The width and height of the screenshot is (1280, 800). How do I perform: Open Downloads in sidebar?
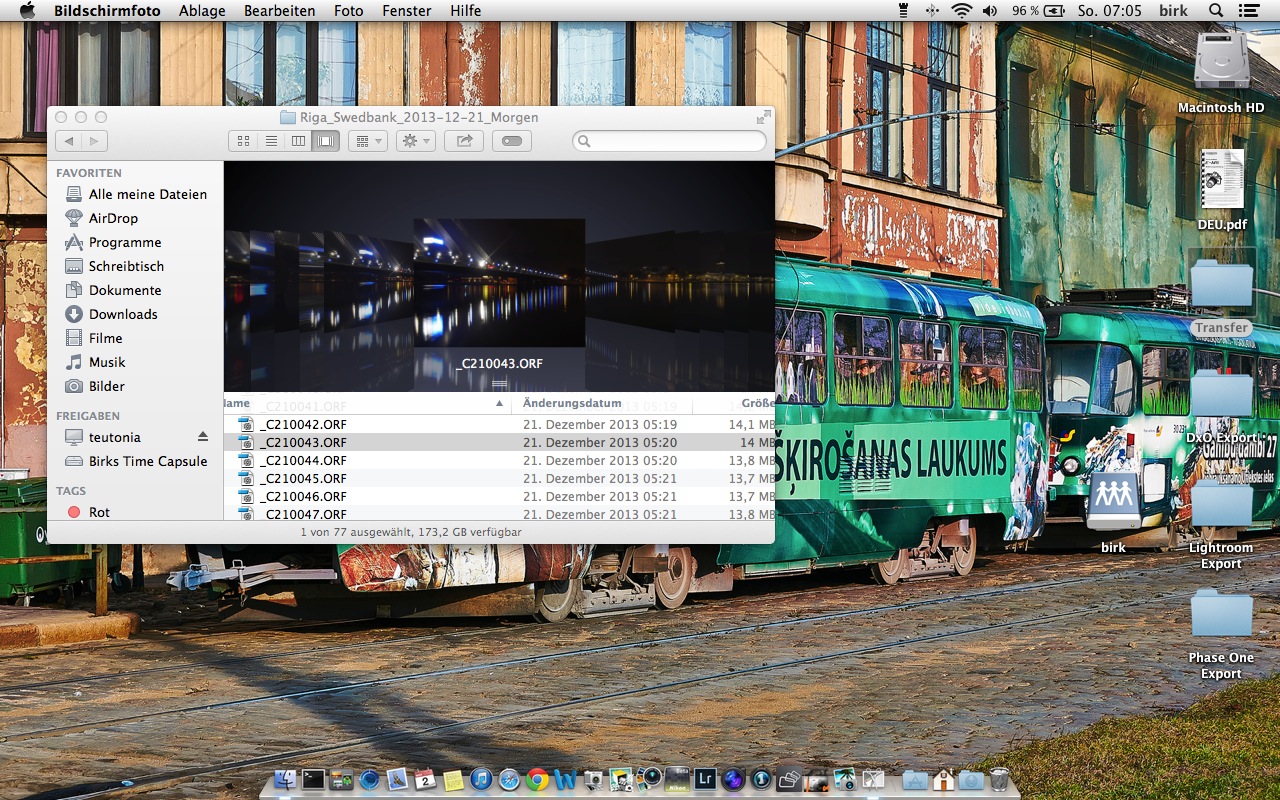point(111,314)
